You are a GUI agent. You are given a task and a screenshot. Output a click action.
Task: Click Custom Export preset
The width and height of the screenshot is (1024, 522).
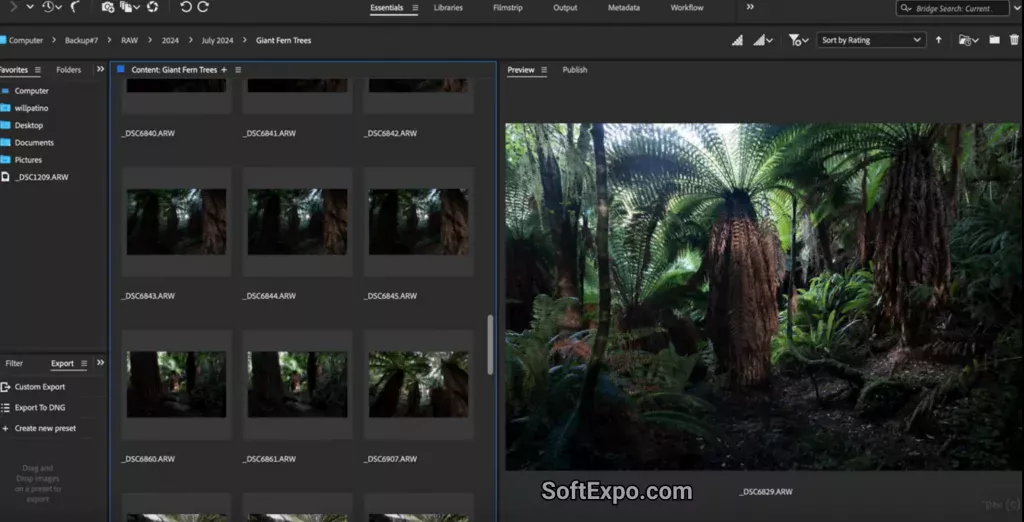pos(39,387)
